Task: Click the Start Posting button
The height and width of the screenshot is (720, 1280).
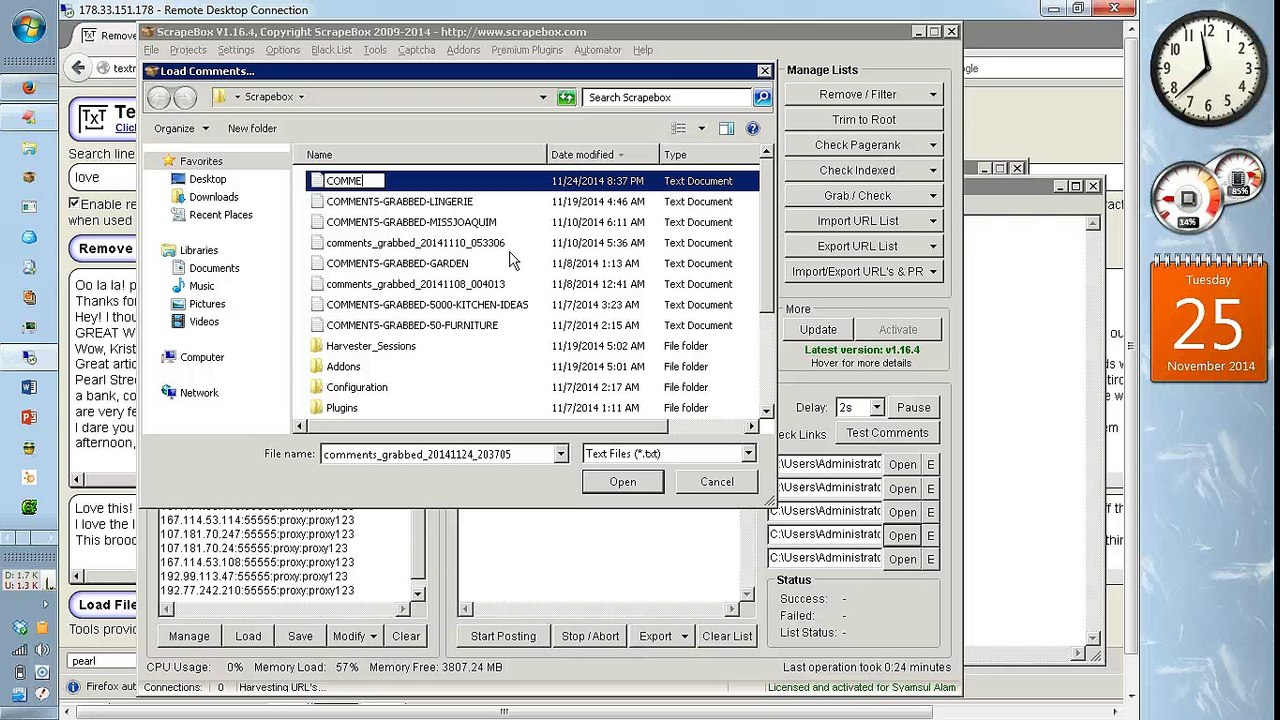Action: tap(503, 636)
